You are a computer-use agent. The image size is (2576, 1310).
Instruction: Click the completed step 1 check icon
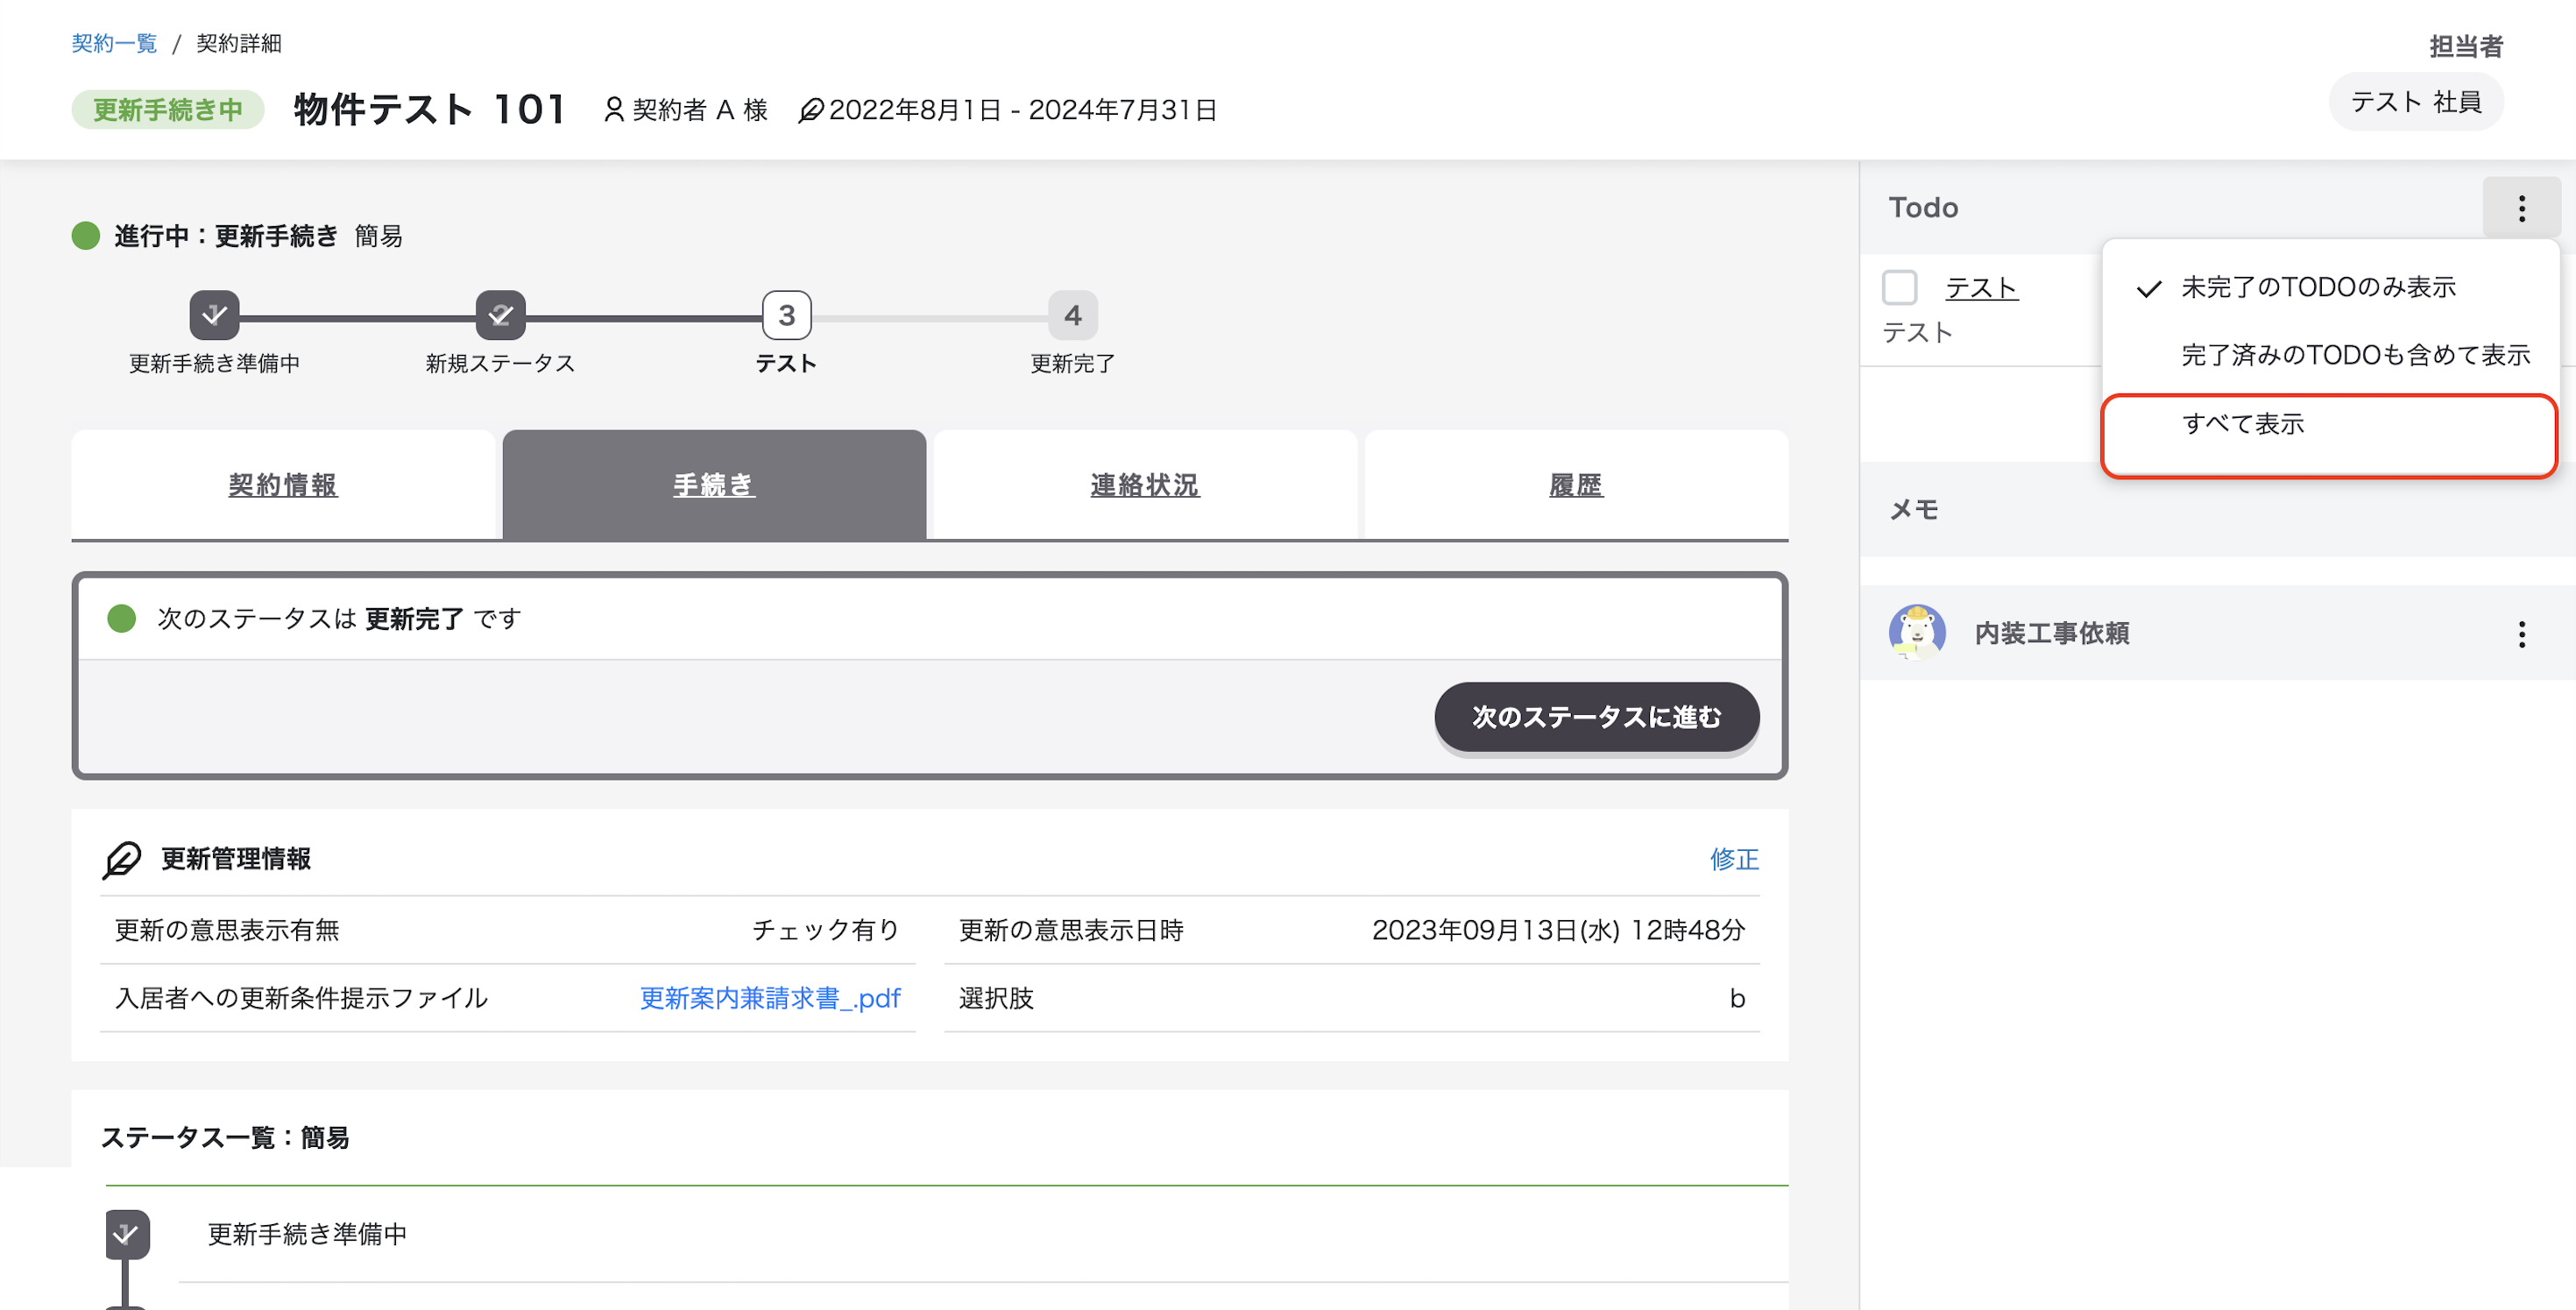pos(214,316)
